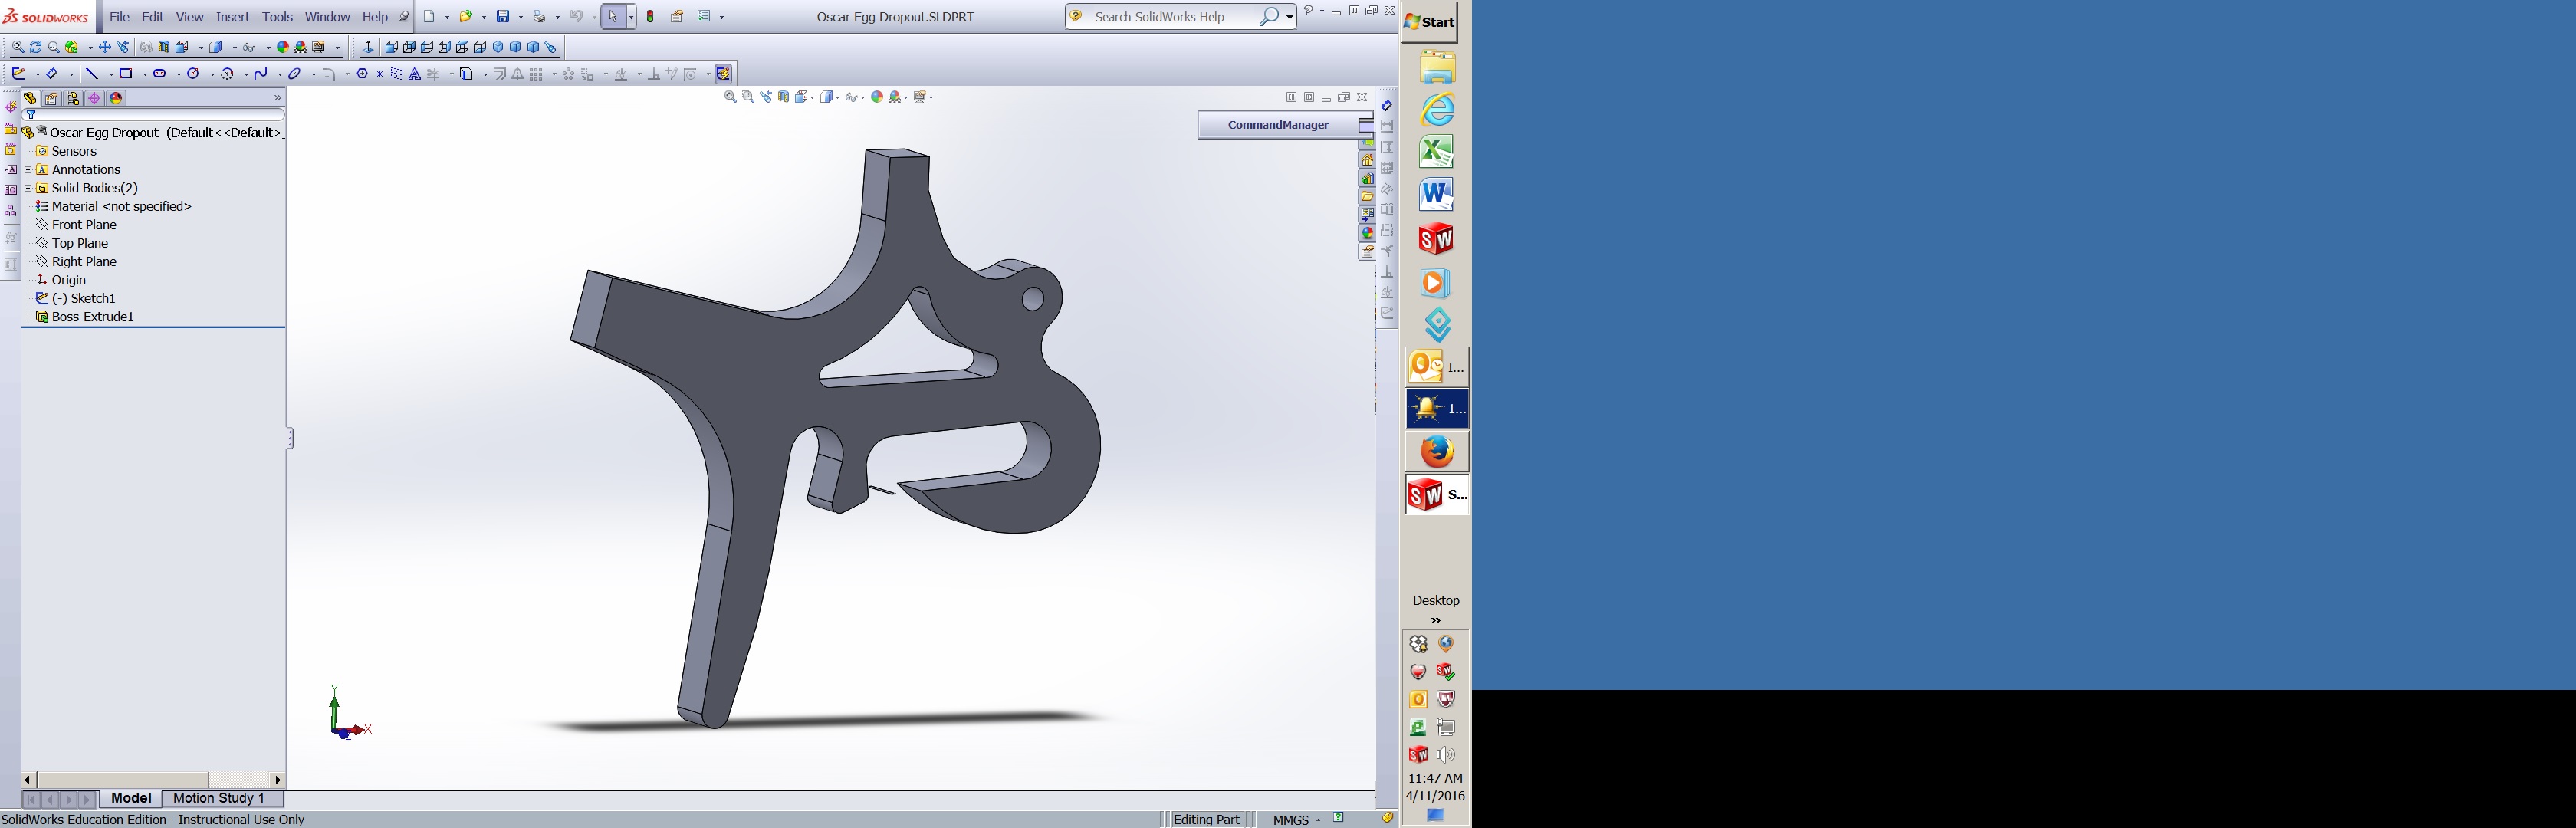Toggle Hide/Show Items glasses in viewport
The height and width of the screenshot is (828, 2576).
[x=851, y=97]
